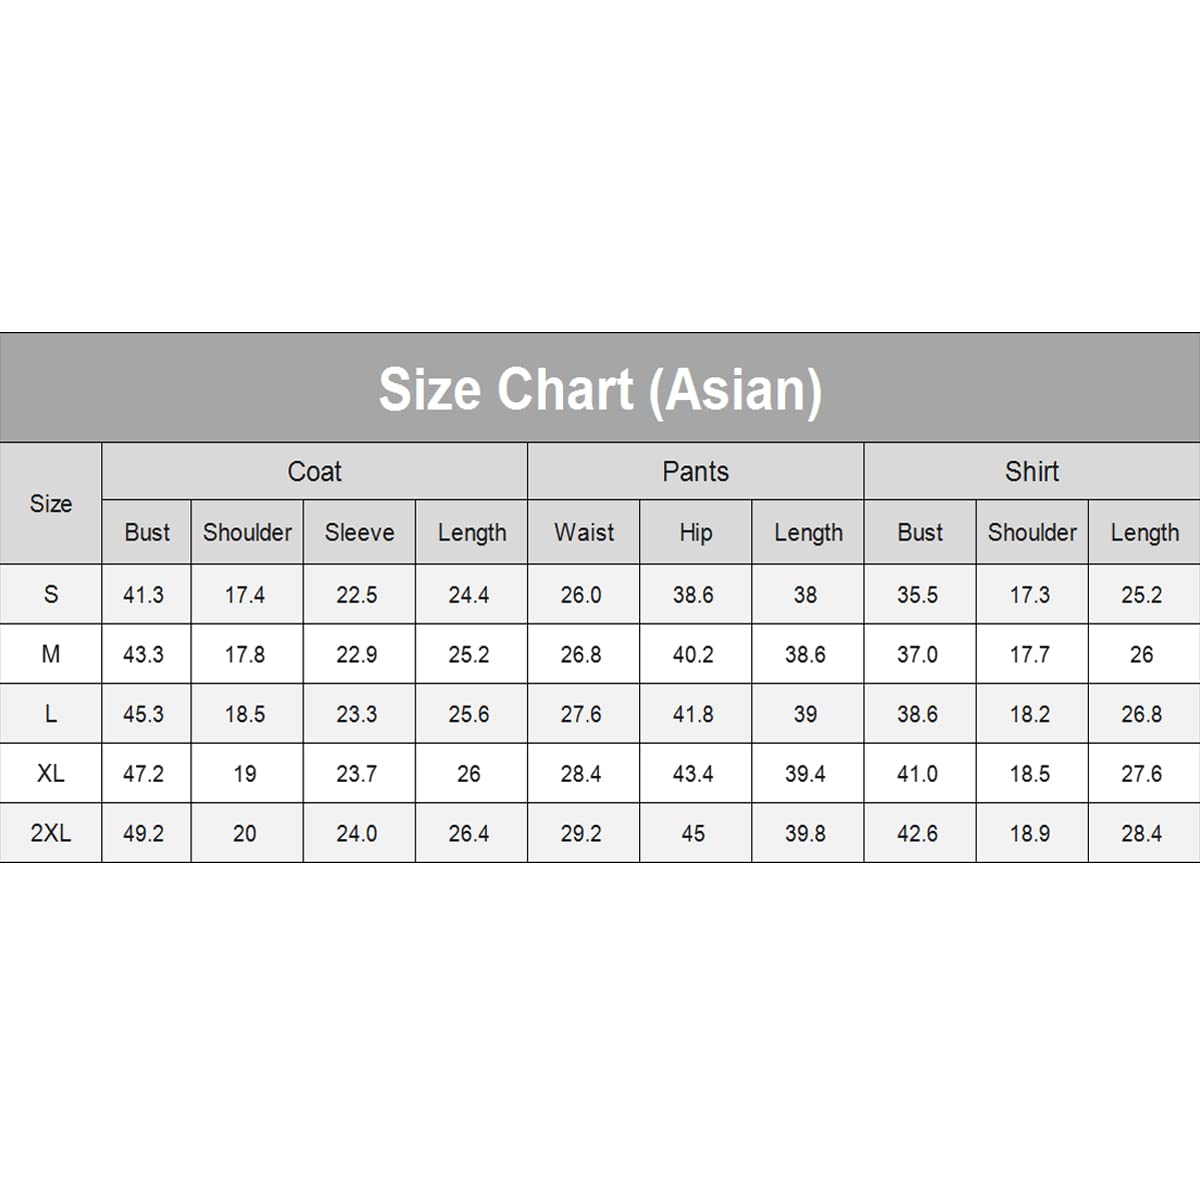Click the Size column header
This screenshot has width=1200, height=1200.
click(x=51, y=503)
